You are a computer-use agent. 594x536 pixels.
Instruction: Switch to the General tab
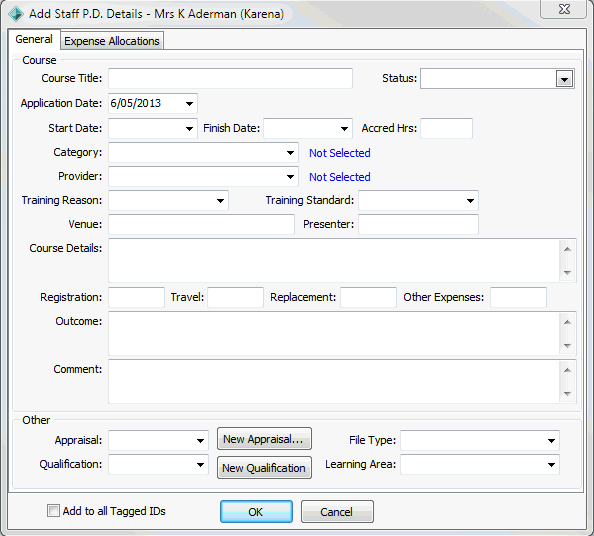click(x=34, y=39)
